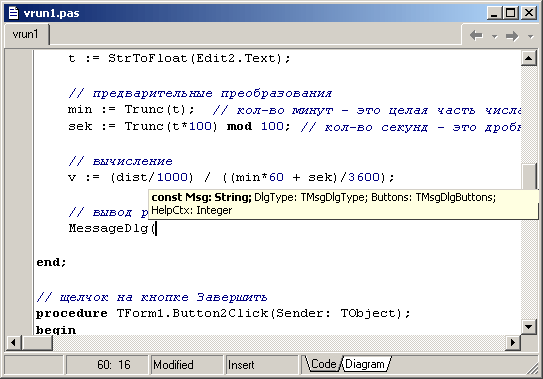
Task: Click the 'v := (dist/1000)' formula line
Action: 231,177
